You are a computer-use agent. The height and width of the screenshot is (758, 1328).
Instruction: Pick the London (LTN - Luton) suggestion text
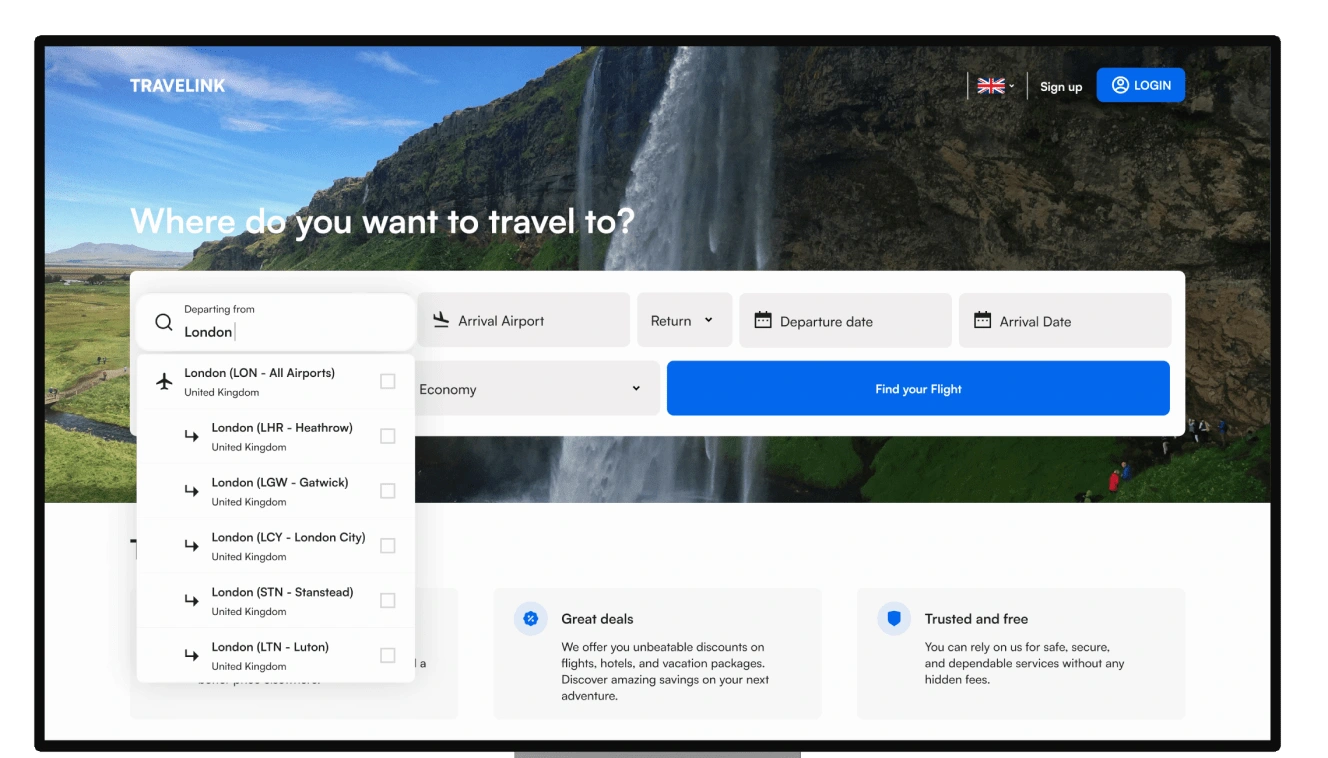pos(270,648)
